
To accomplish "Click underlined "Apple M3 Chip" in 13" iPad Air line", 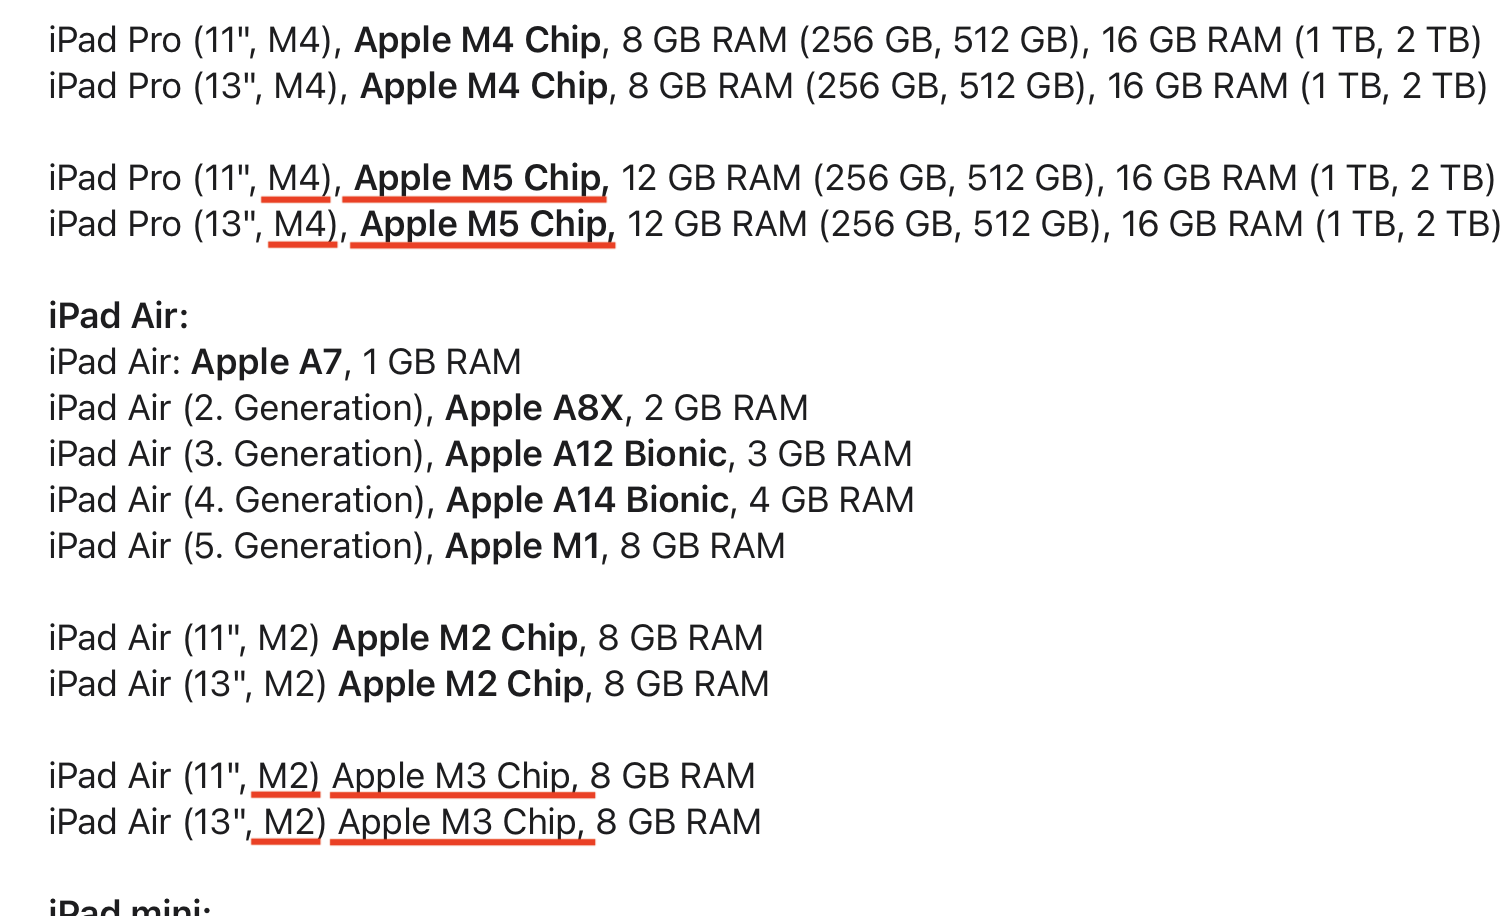I will [x=457, y=822].
